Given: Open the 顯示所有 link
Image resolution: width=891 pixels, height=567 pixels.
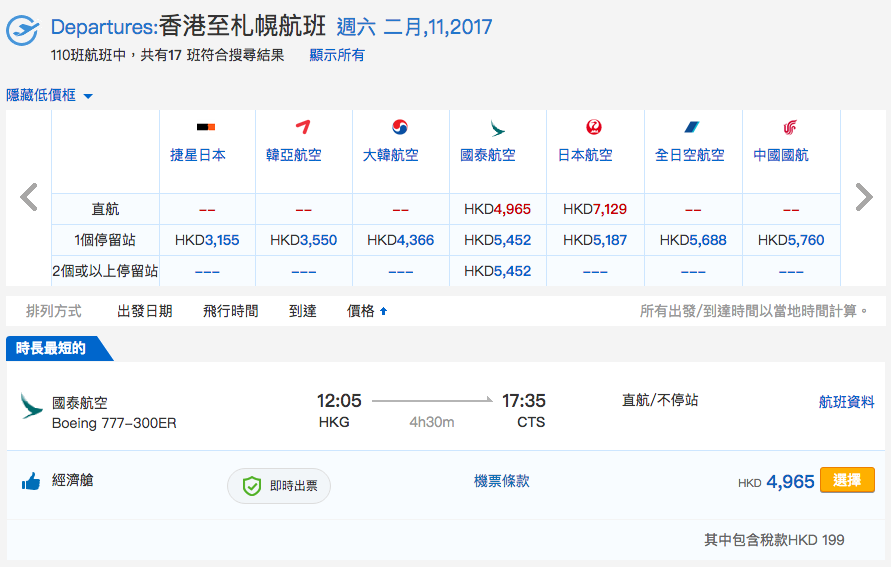Looking at the screenshot, I should pos(337,55).
